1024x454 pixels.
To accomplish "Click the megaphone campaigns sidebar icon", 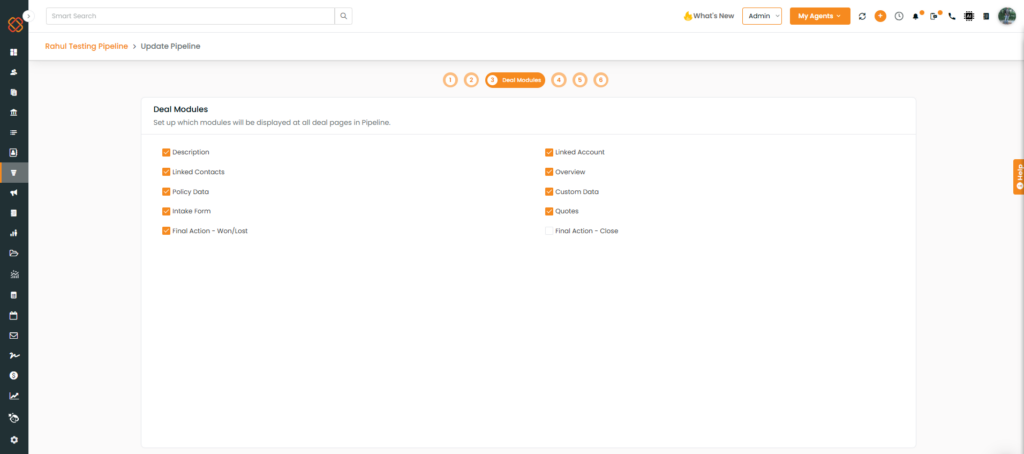I will [x=14, y=192].
